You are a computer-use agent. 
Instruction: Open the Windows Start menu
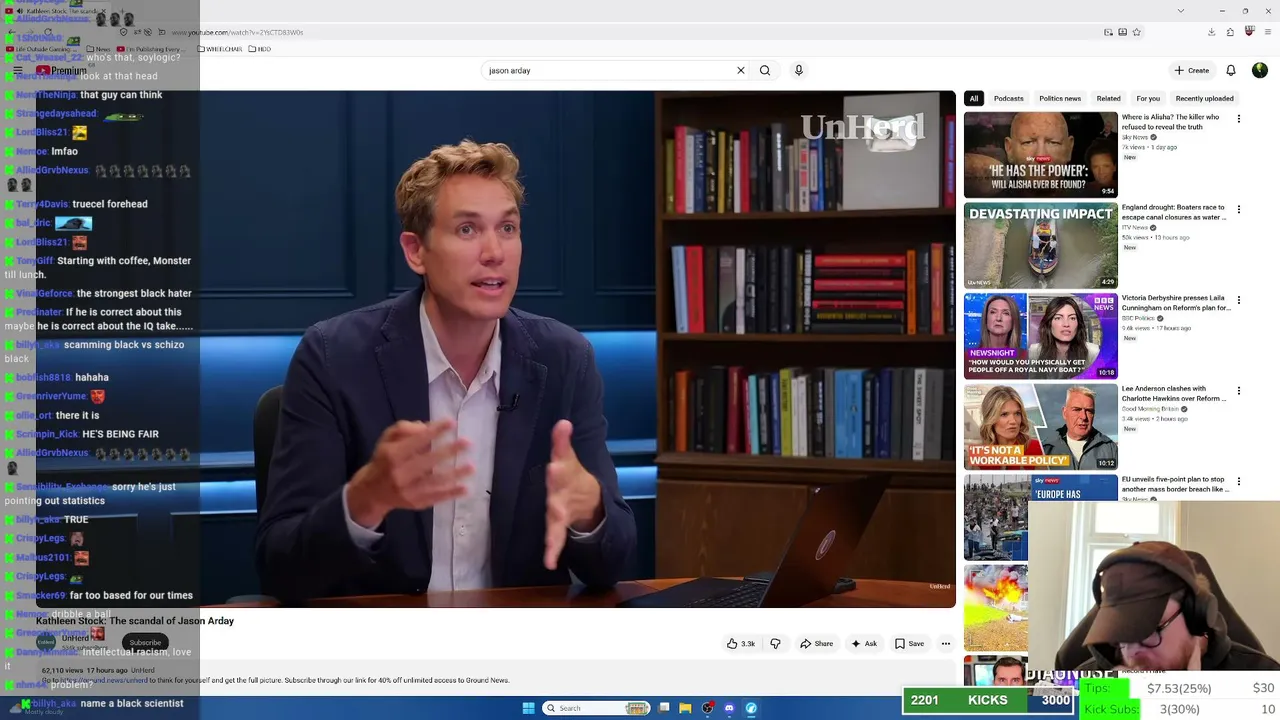[528, 708]
